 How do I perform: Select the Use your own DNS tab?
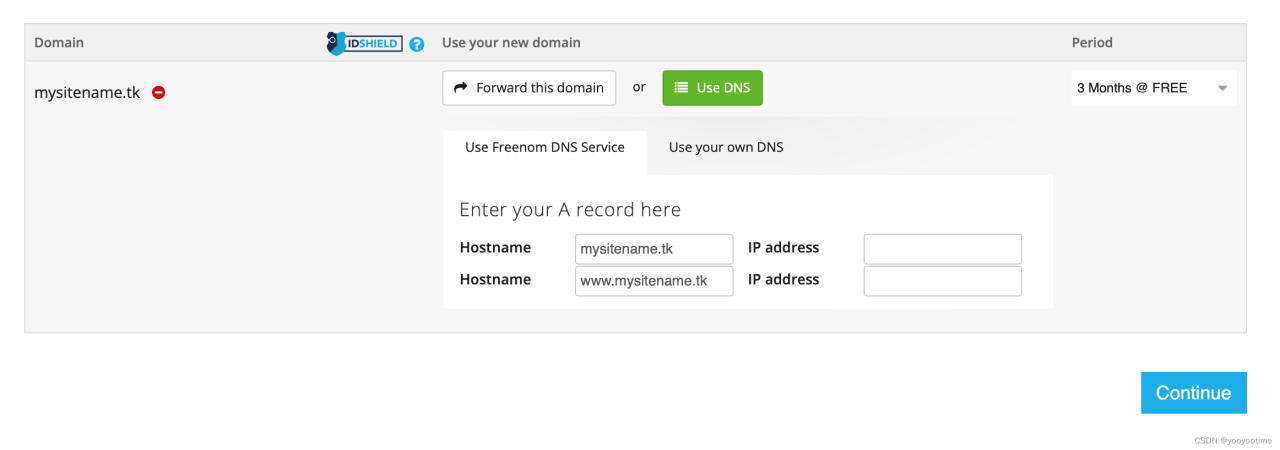click(726, 147)
